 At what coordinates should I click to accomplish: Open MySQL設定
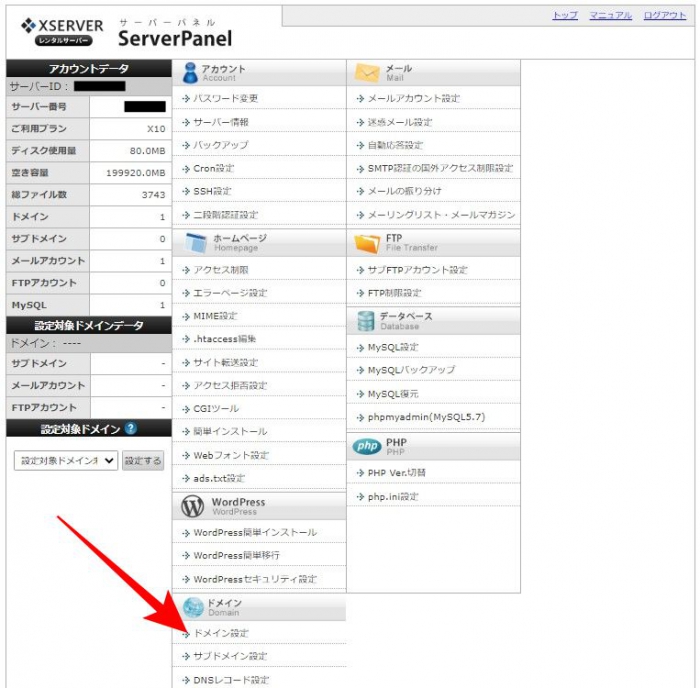pyautogui.click(x=393, y=347)
